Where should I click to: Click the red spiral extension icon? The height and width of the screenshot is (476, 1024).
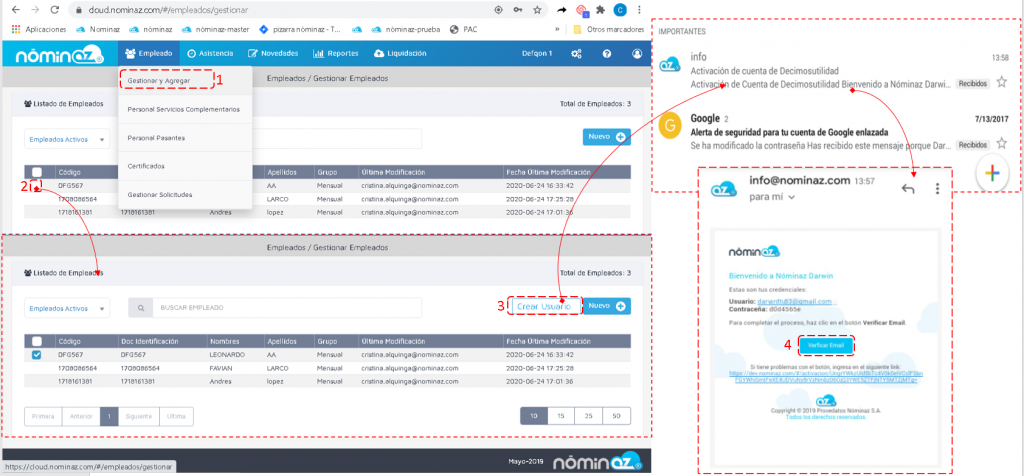581,10
